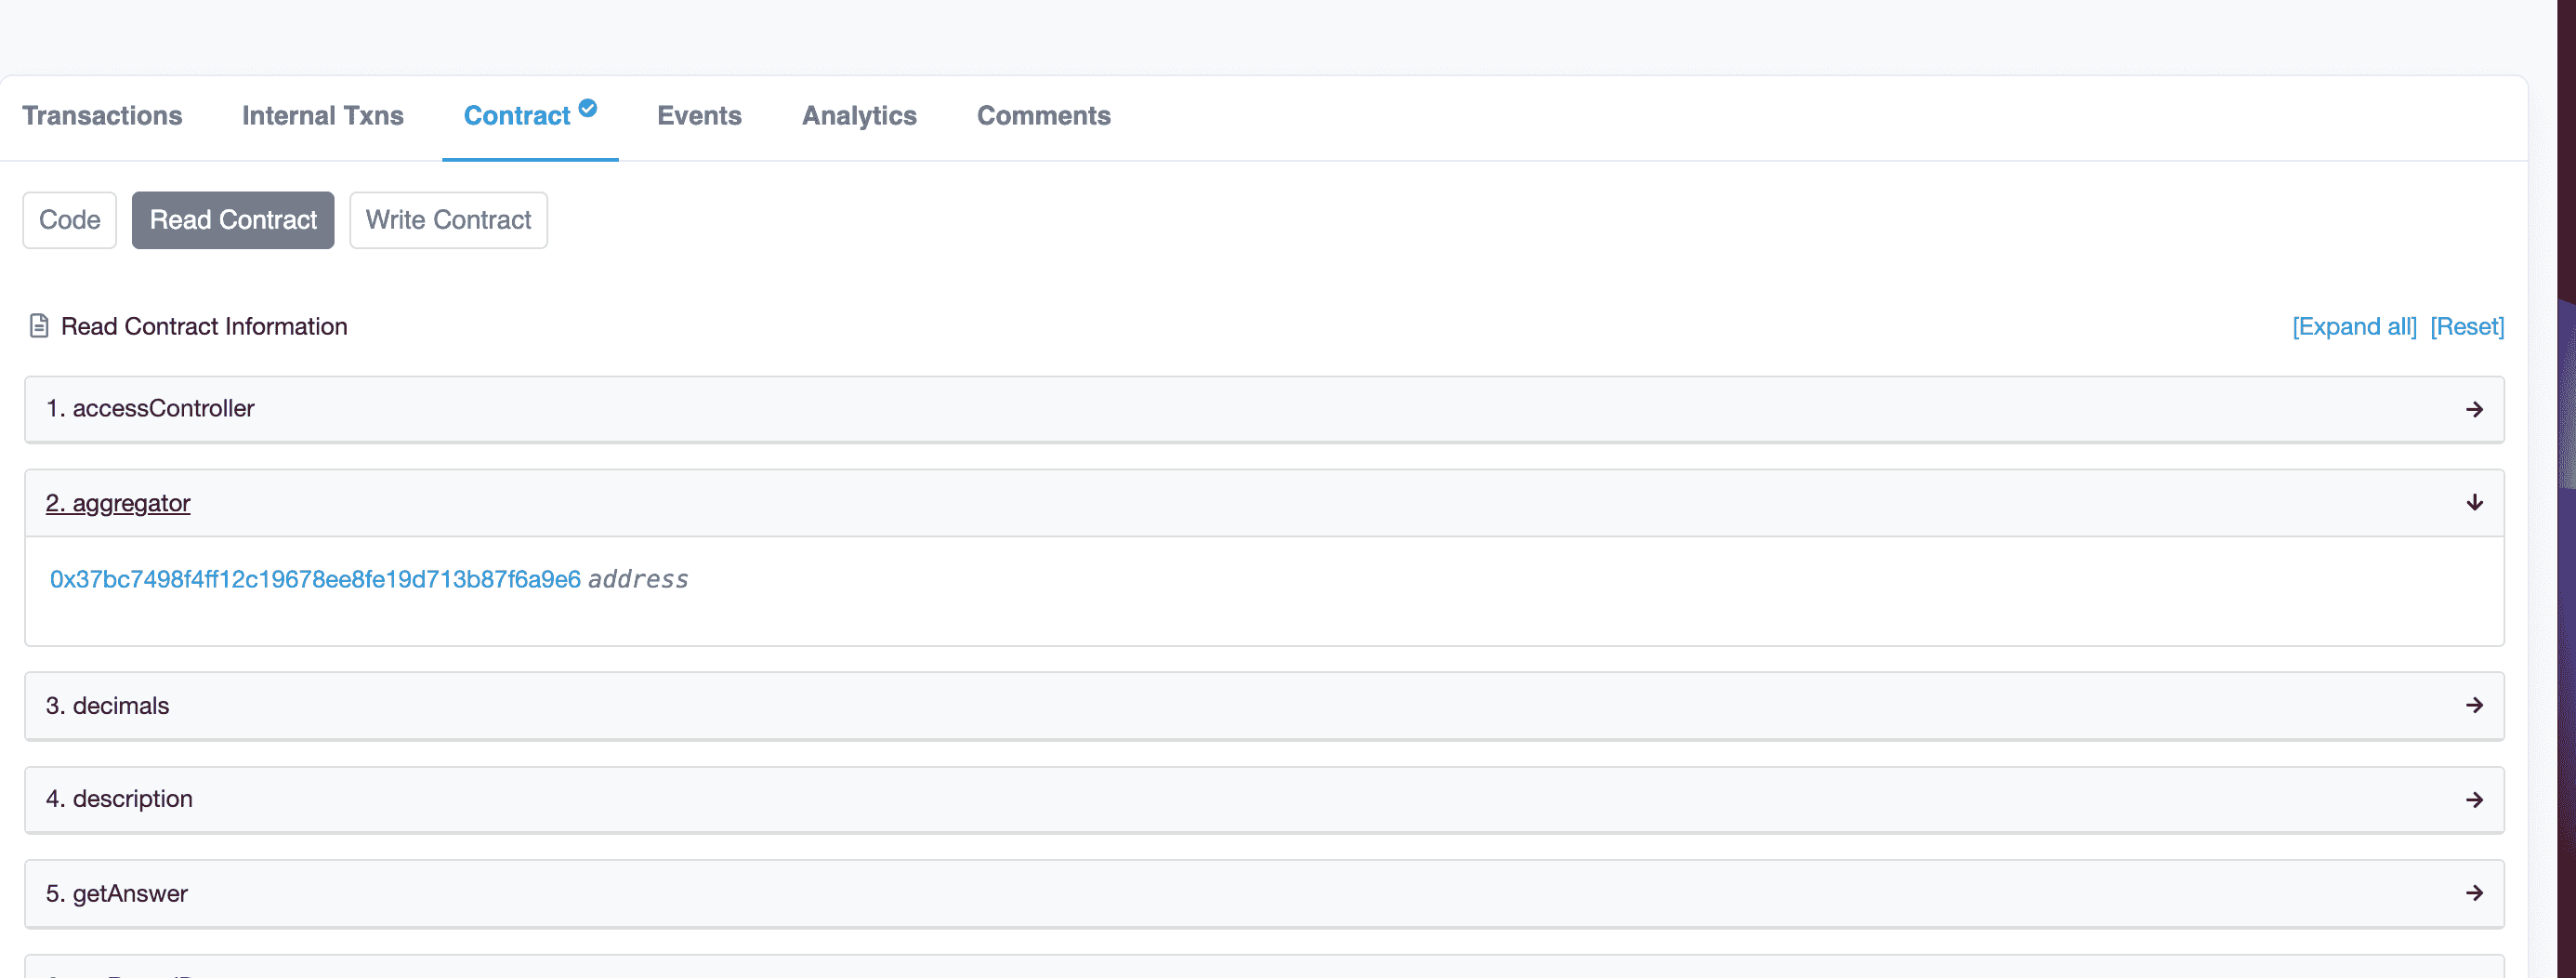Open the Transactions tab

click(x=102, y=116)
